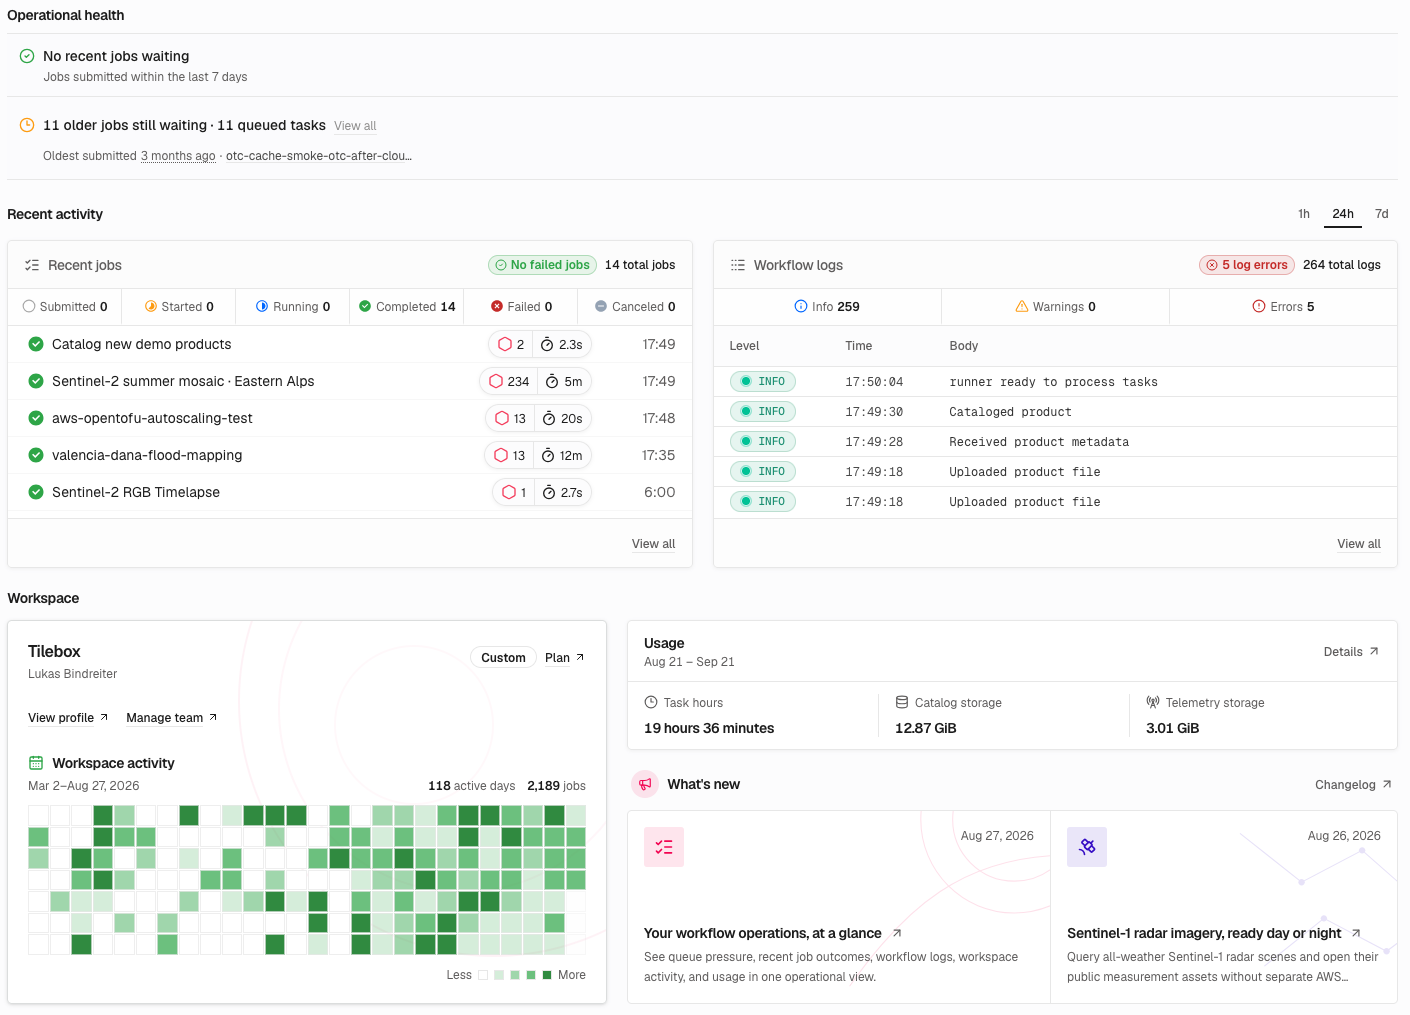Open View all in Recent jobs panel

653,544
